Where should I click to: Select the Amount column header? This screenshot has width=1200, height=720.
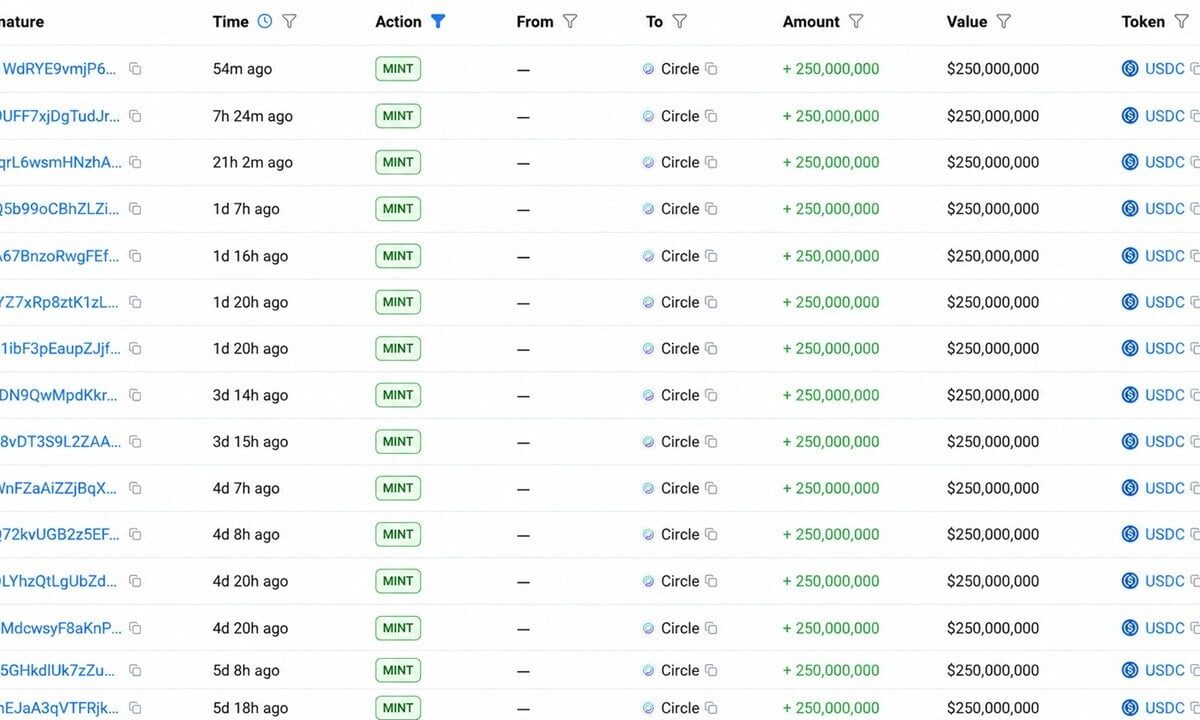click(811, 21)
